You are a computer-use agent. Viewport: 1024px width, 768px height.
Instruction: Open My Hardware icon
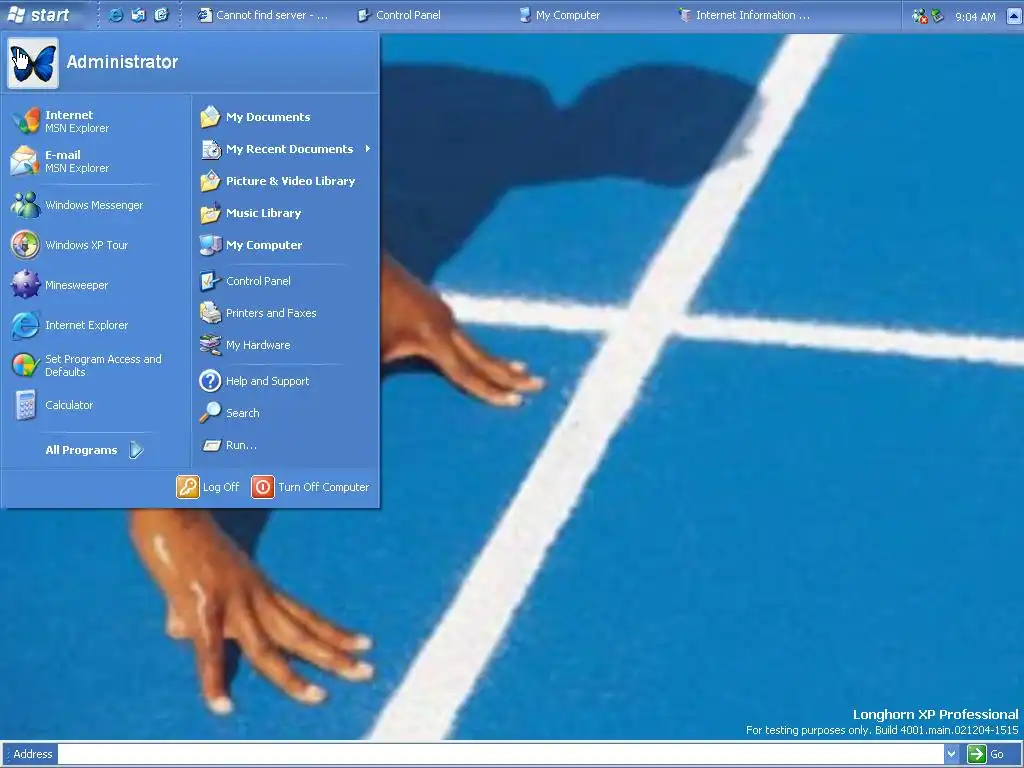210,345
